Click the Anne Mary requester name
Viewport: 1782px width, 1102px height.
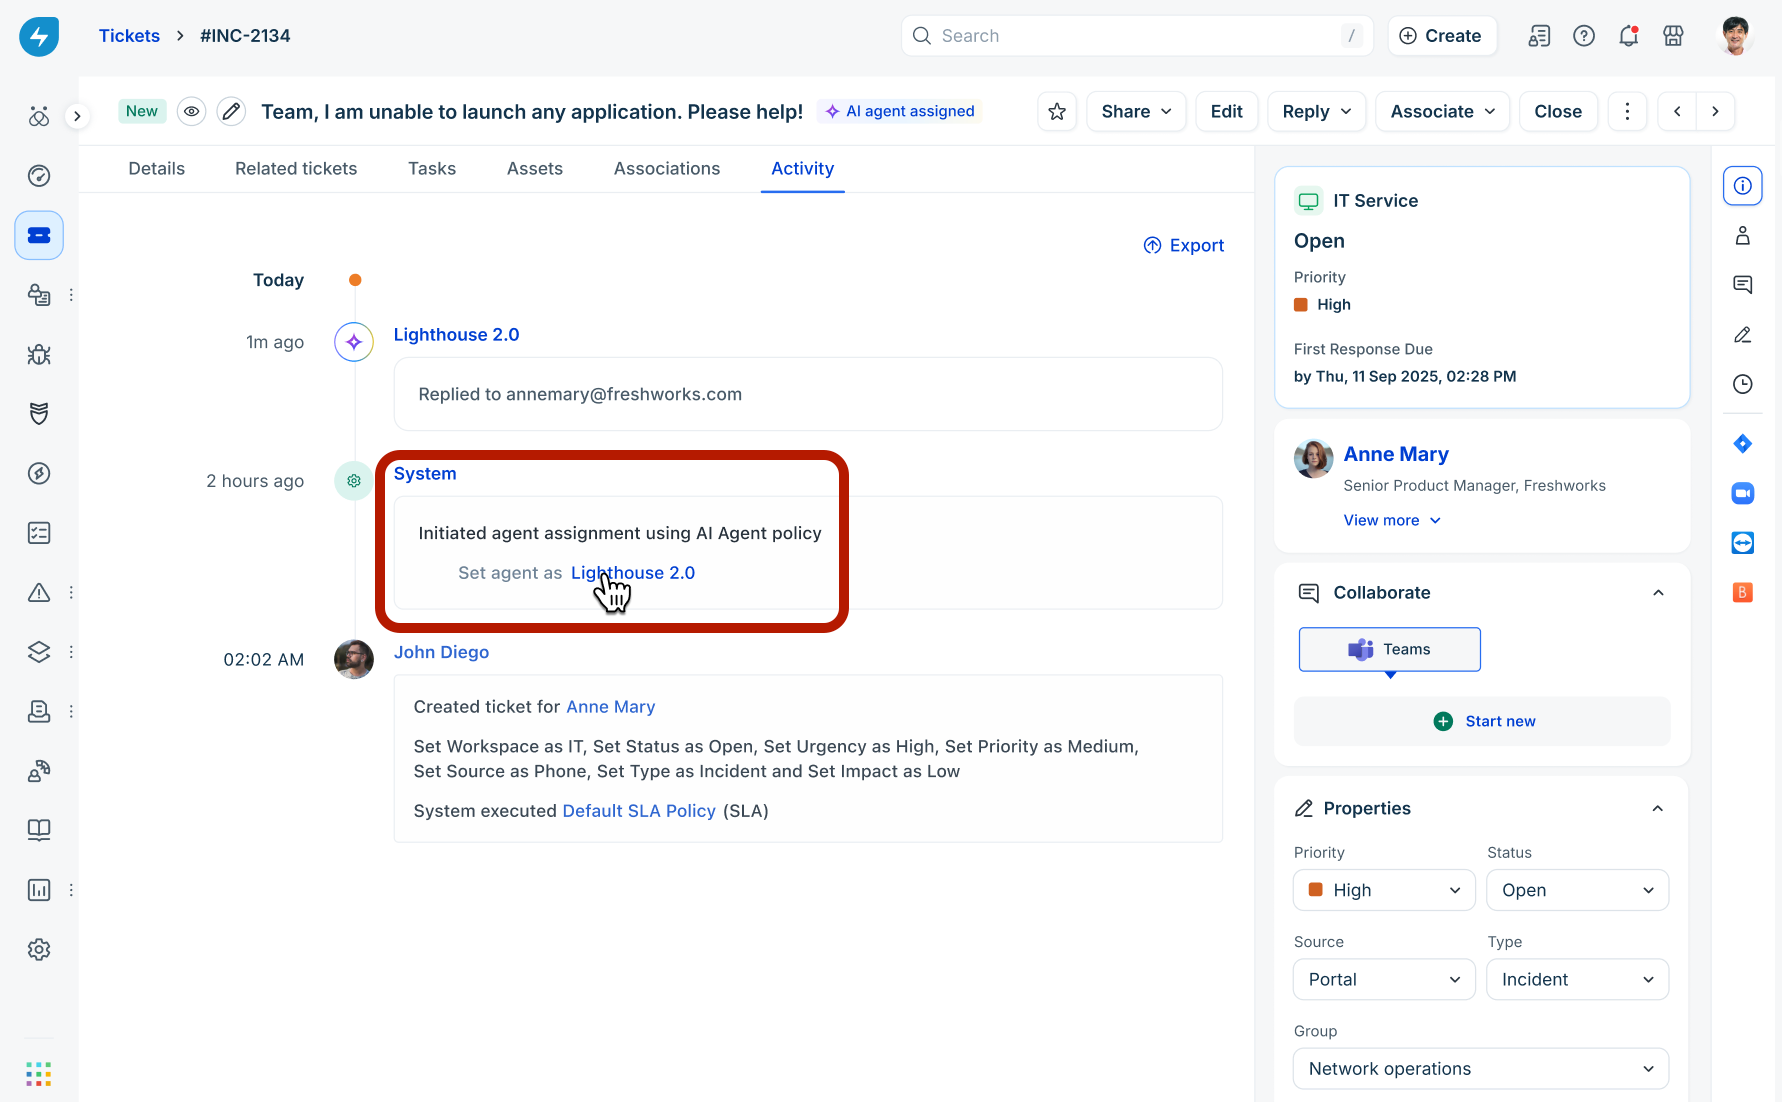(x=1396, y=454)
